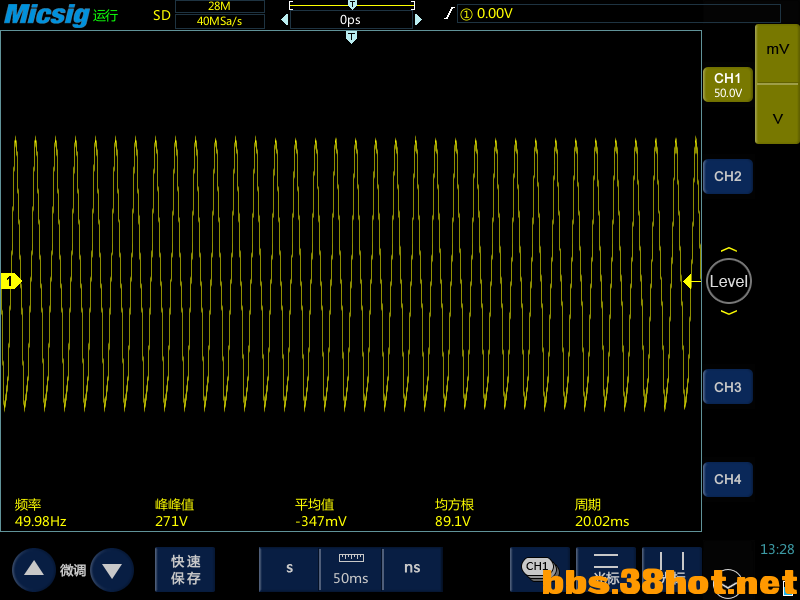This screenshot has height=600, width=800.
Task: Select the 频率 49.98Hz measurement
Action: [40, 513]
